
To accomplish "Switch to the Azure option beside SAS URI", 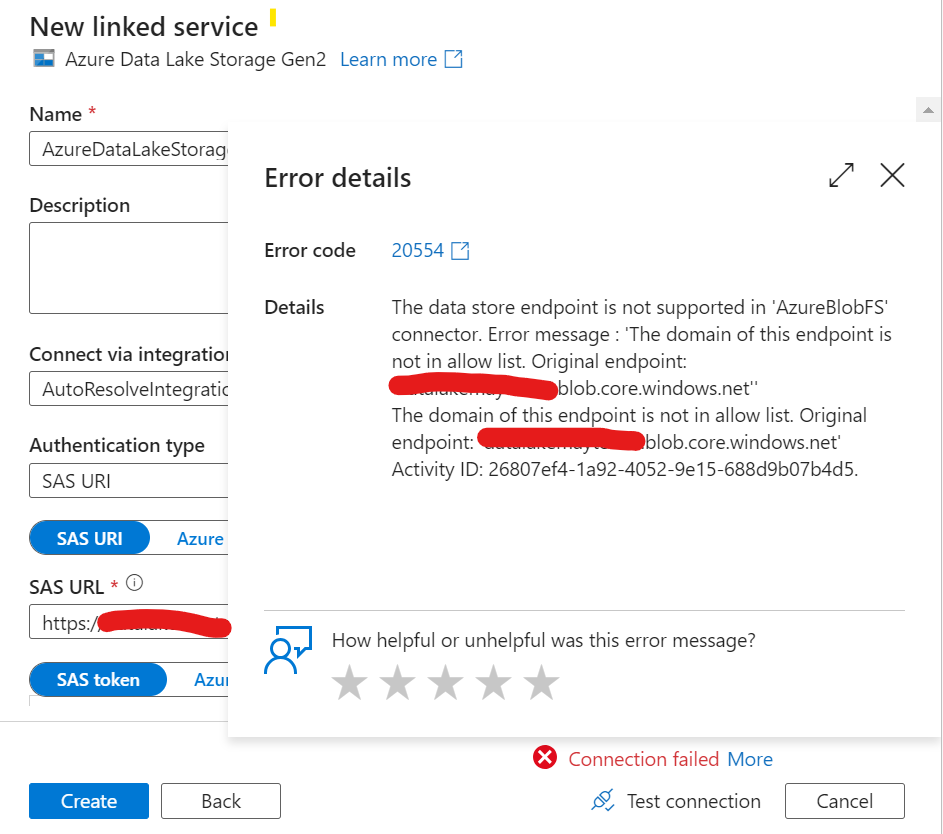I will tap(200, 538).
